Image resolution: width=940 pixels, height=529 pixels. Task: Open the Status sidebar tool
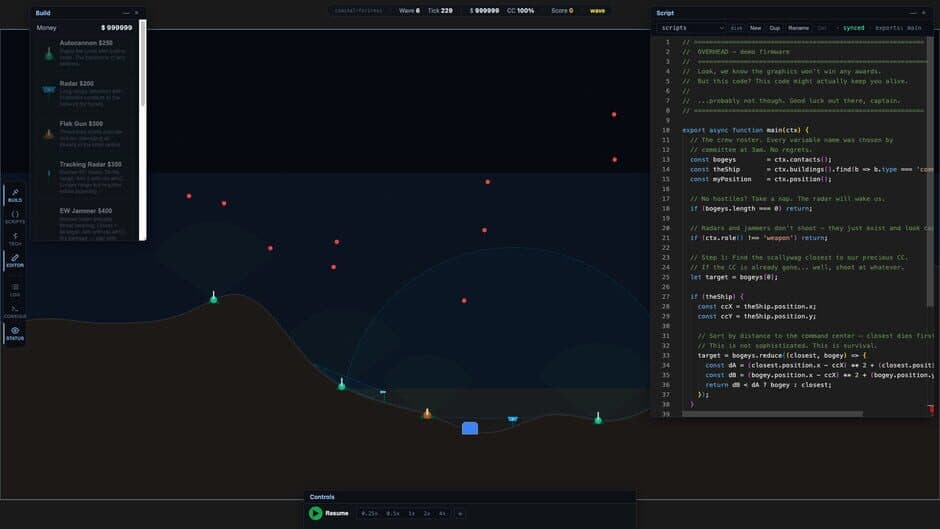click(x=15, y=334)
